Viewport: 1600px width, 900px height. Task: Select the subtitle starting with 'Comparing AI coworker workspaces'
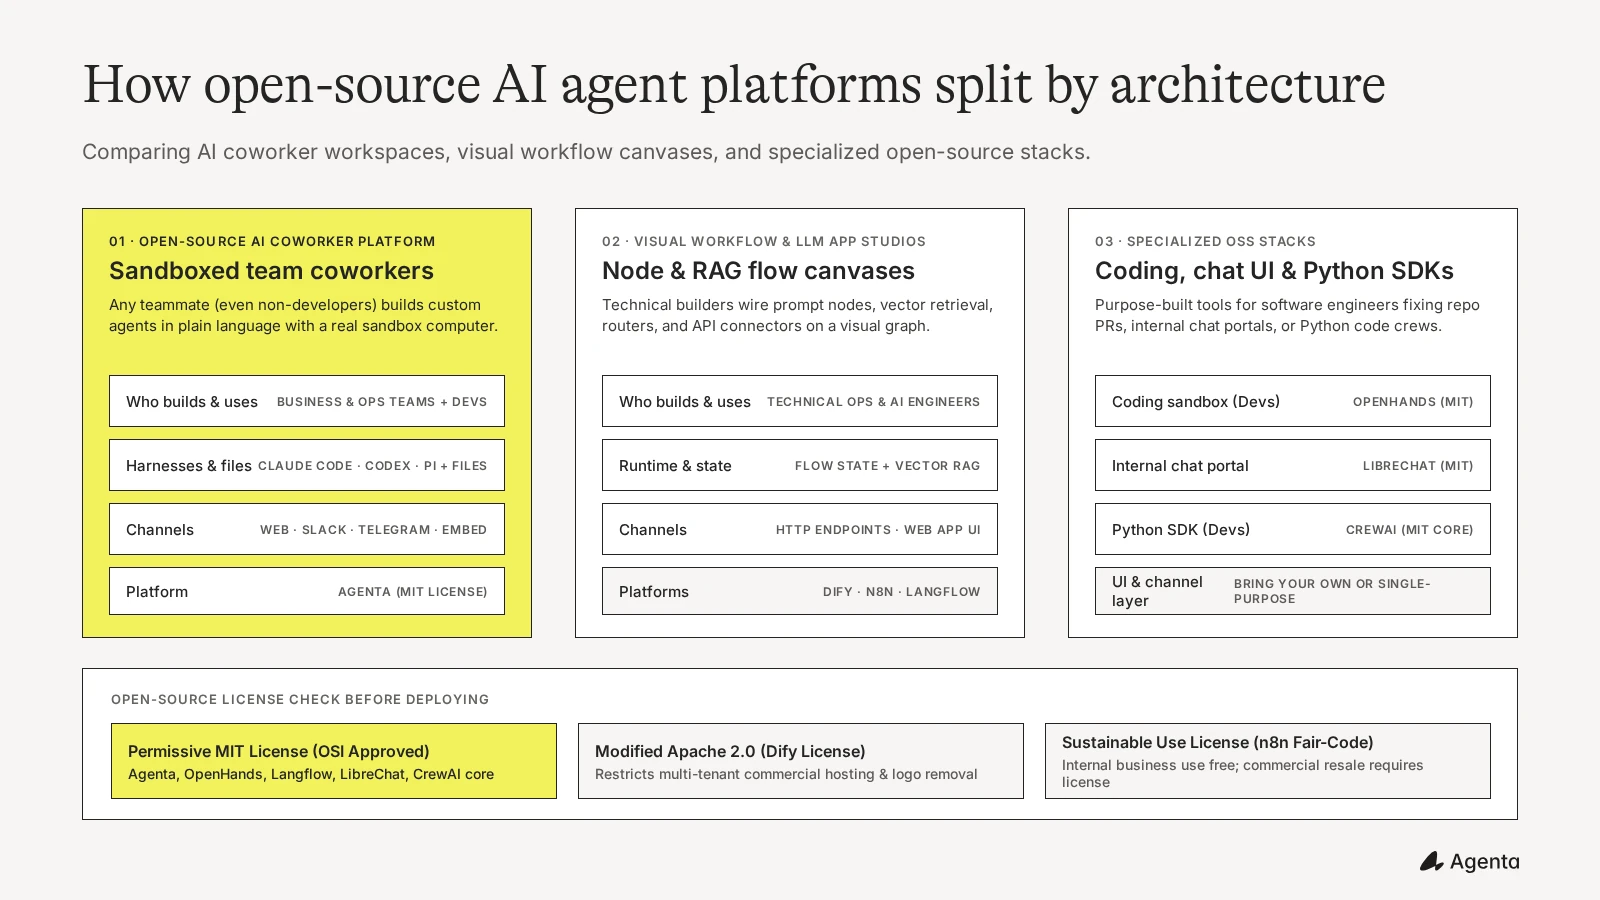pyautogui.click(x=586, y=152)
